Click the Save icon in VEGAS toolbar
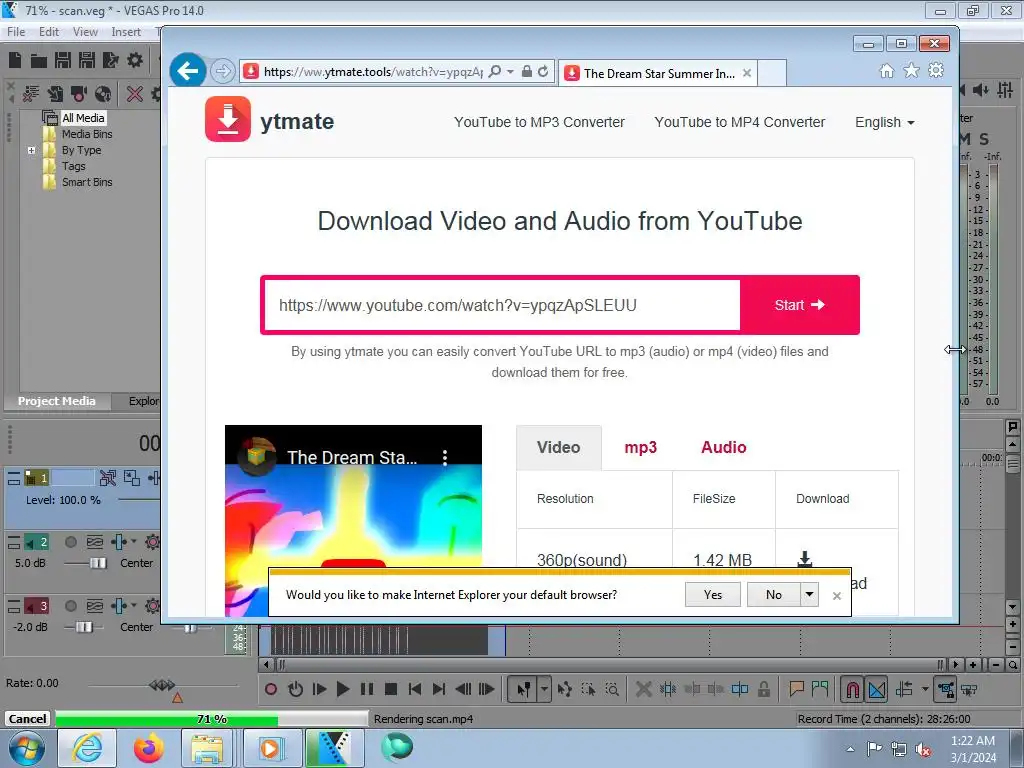Viewport: 1024px width, 768px height. 63,60
